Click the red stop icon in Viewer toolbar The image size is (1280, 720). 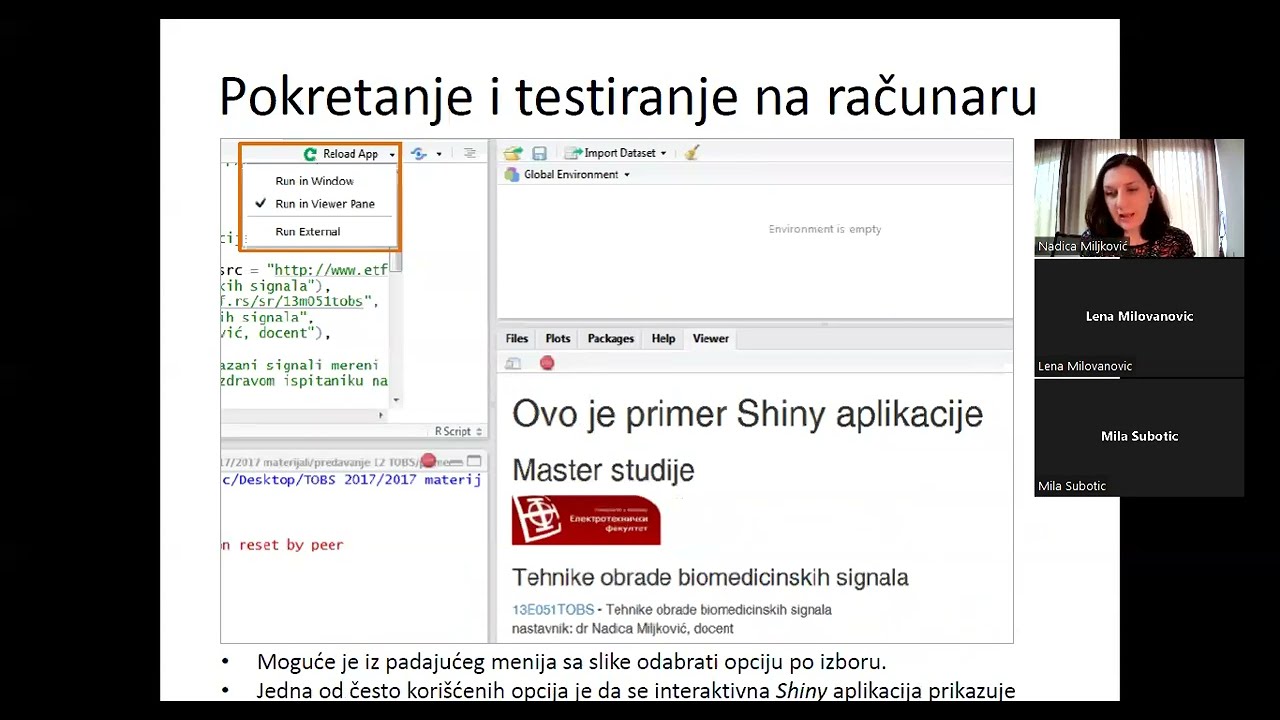547,363
